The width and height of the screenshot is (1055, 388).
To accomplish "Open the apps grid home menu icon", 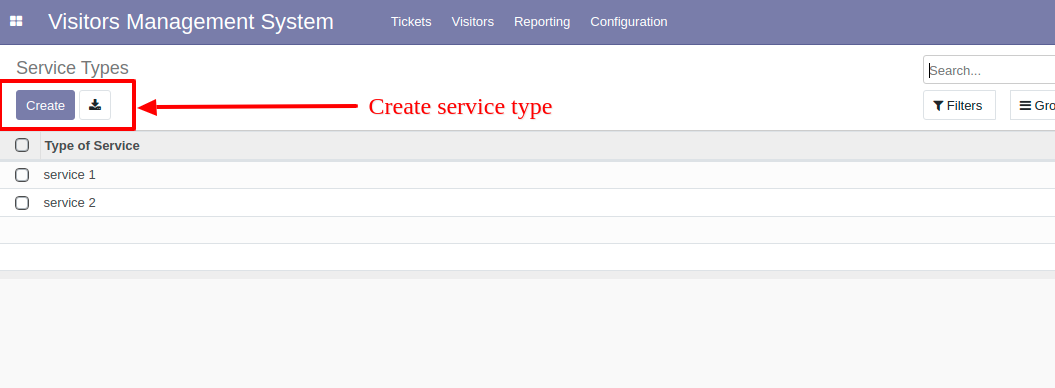I will pos(16,22).
